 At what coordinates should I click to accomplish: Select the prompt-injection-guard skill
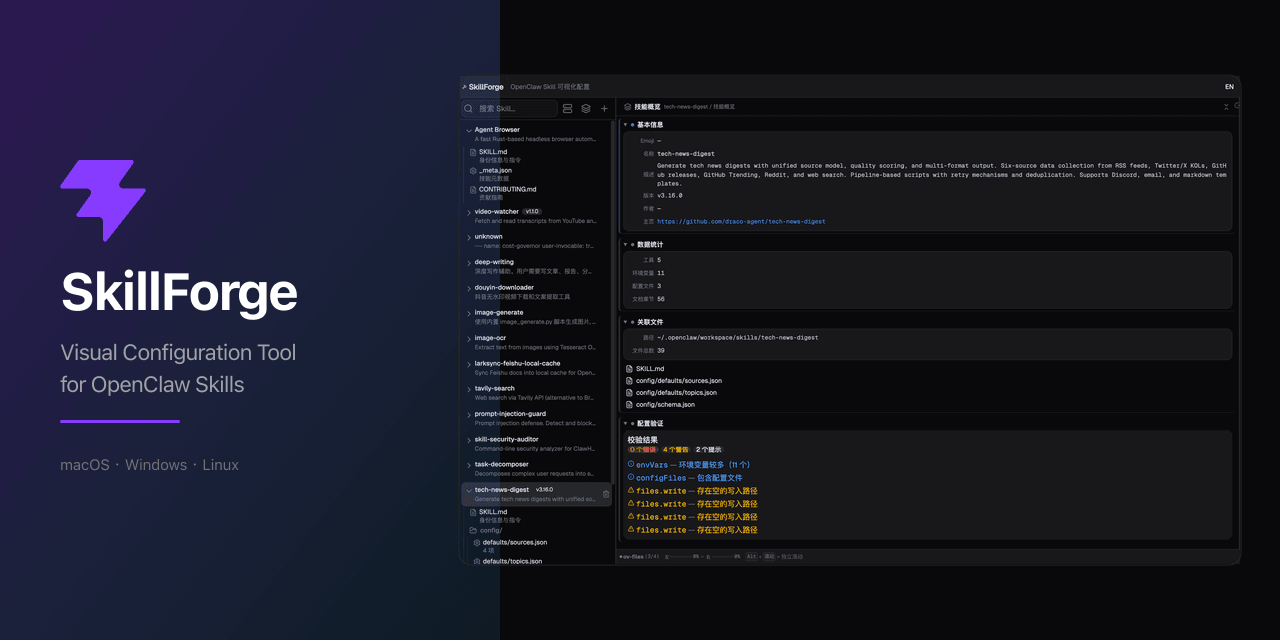point(510,414)
